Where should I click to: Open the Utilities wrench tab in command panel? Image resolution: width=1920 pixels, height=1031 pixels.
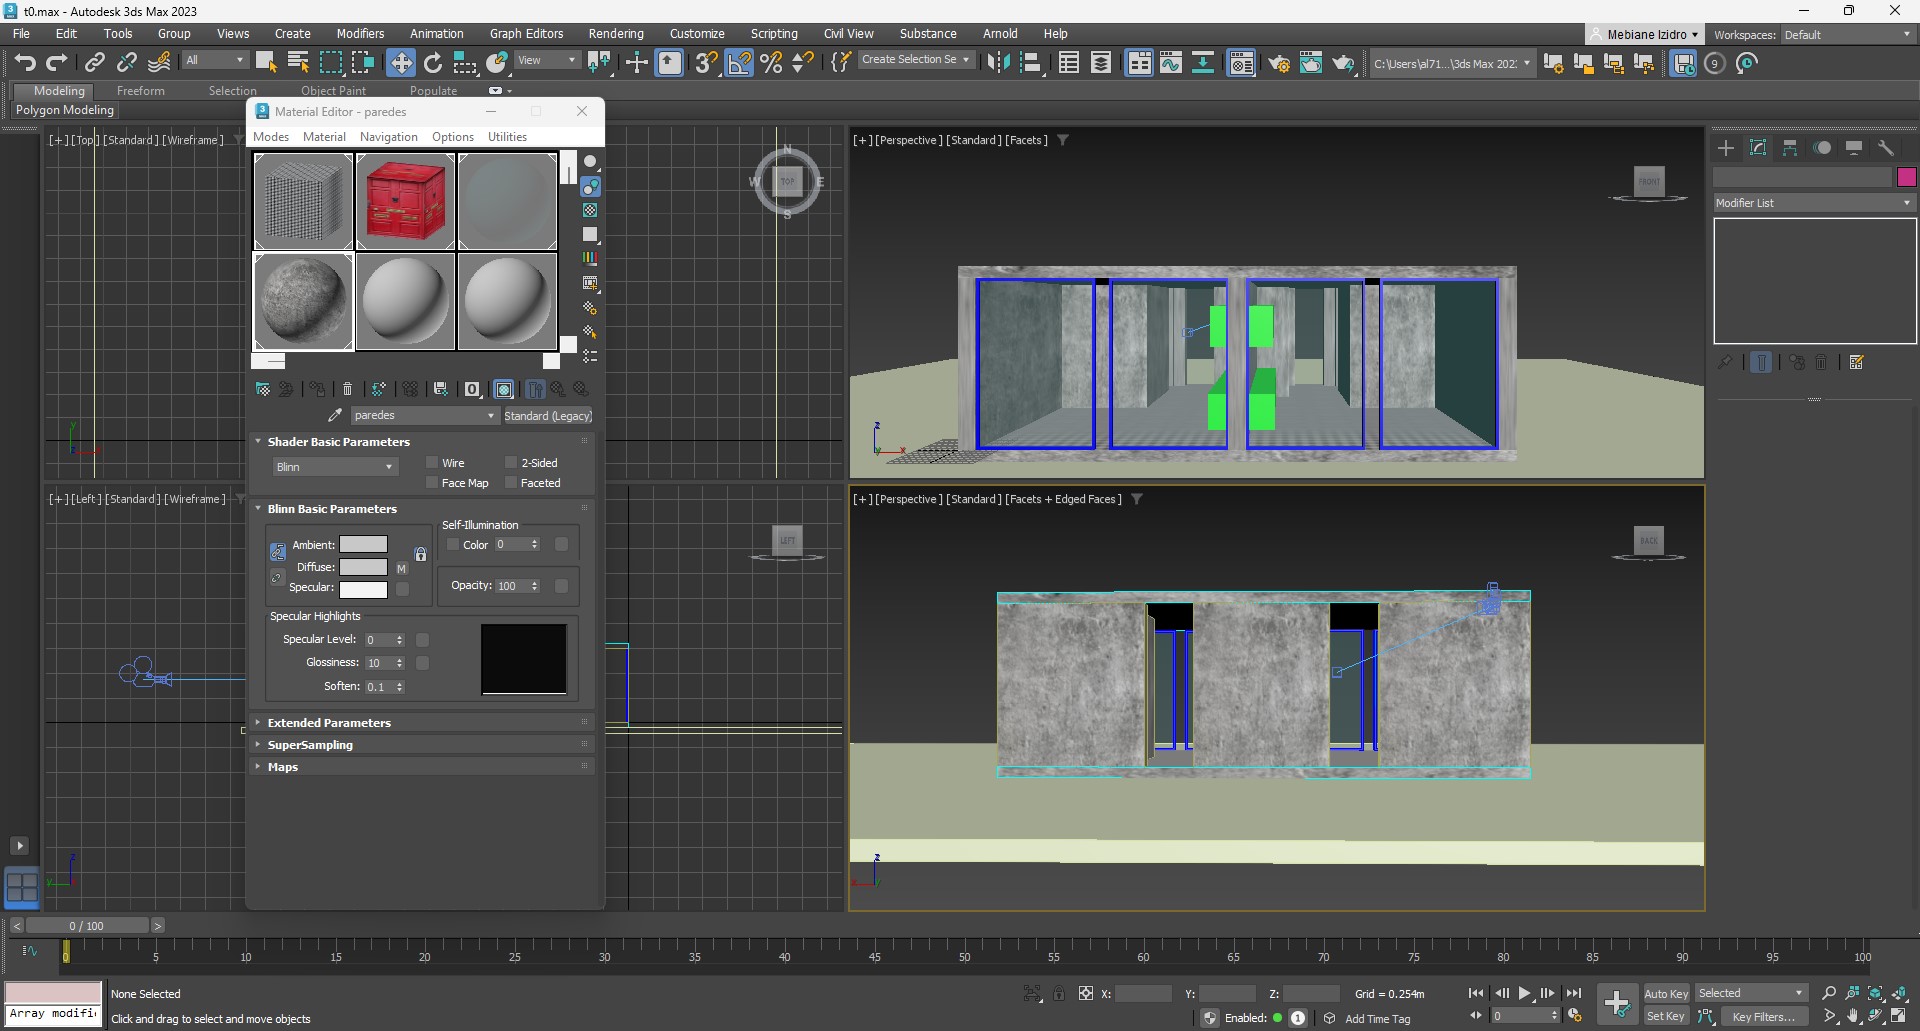point(1886,148)
